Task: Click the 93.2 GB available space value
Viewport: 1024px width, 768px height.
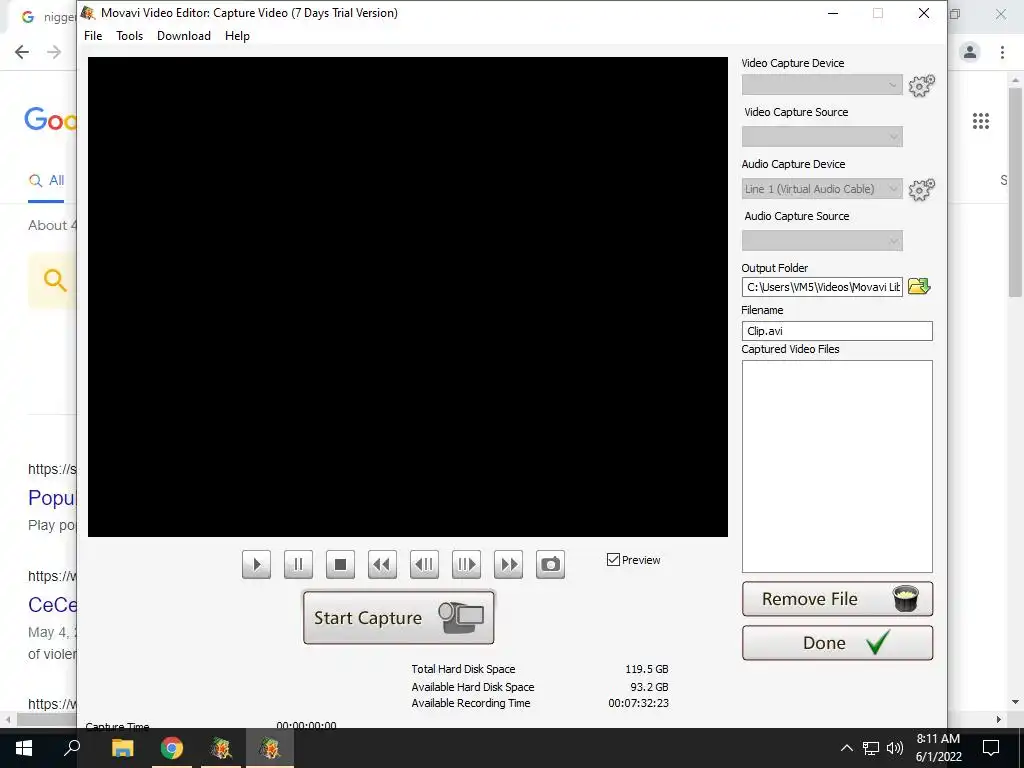Action: pyautogui.click(x=649, y=687)
